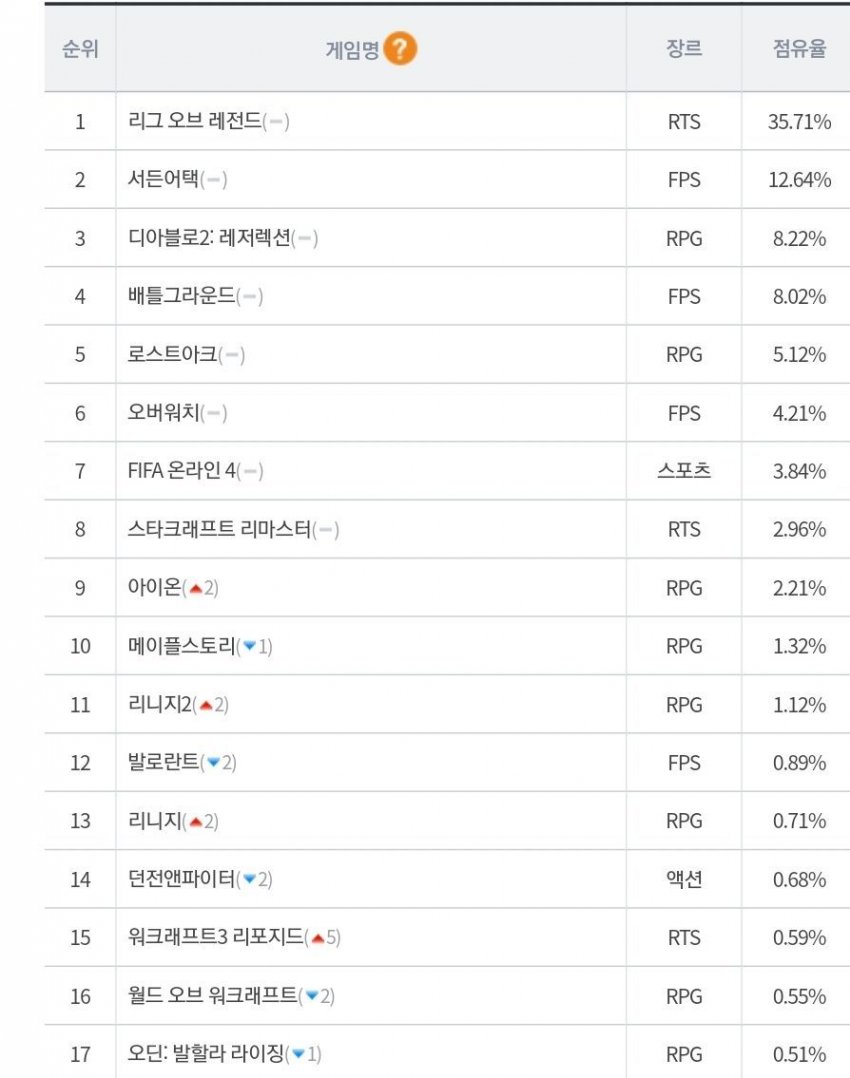850x1078 pixels.
Task: Click the blue down arrow beside 월드 오브 워크래프트
Action: (312, 996)
